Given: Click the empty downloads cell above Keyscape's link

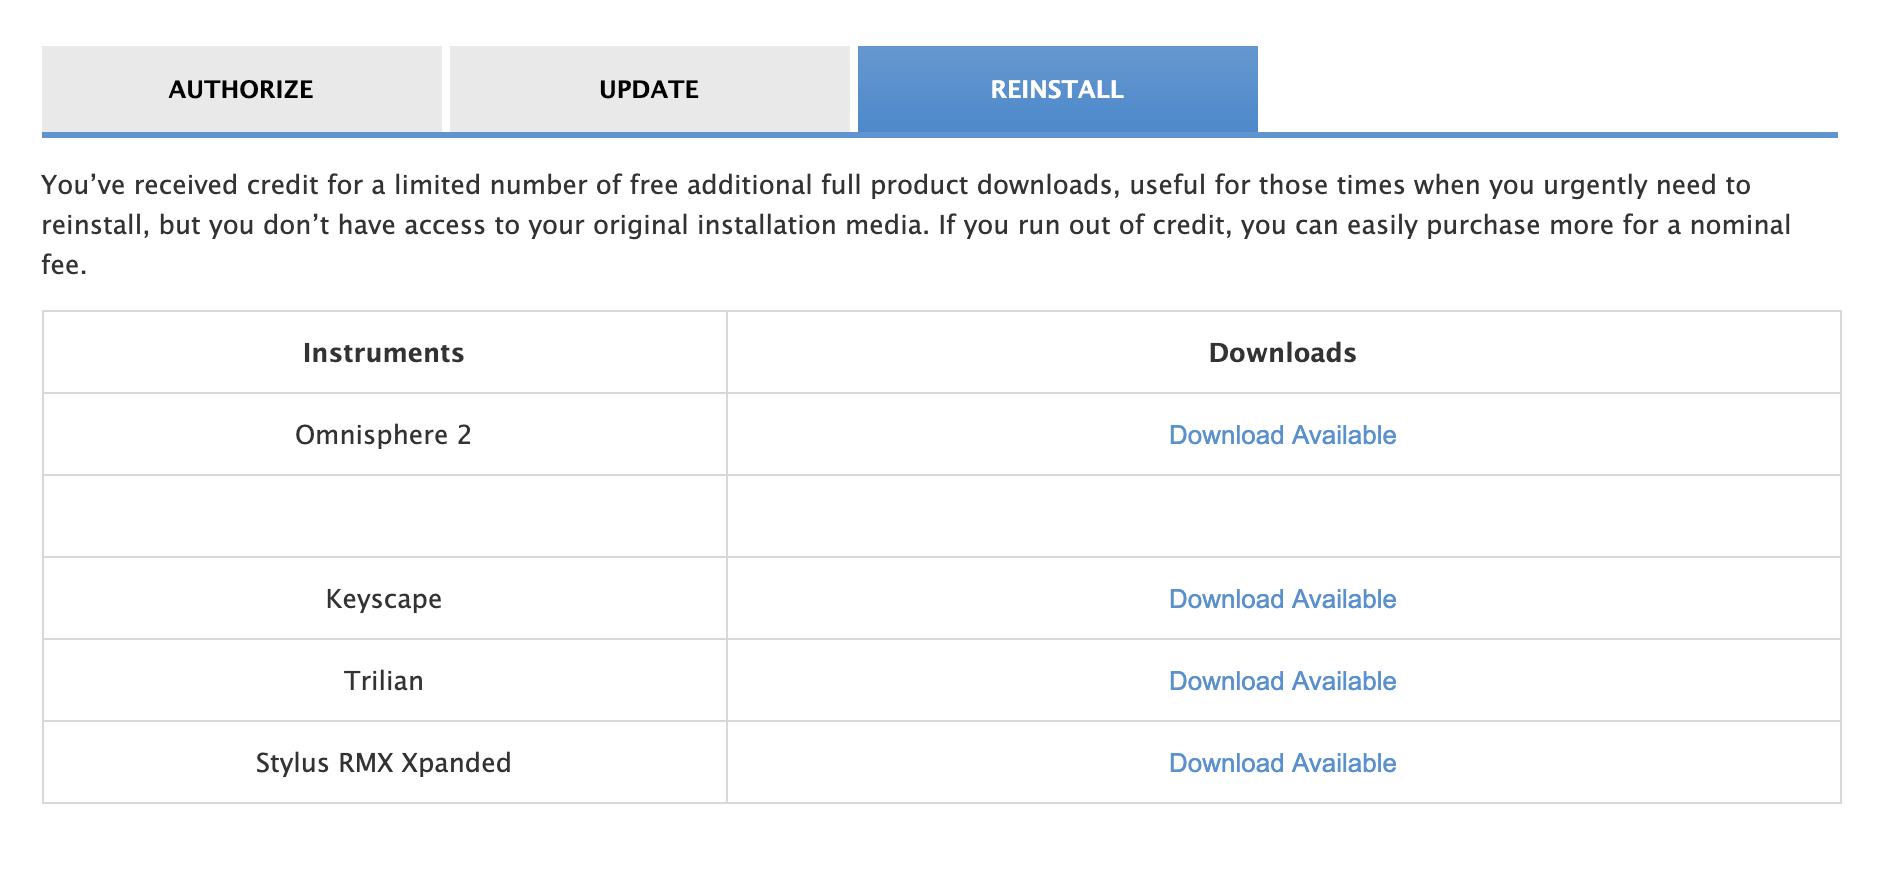Looking at the screenshot, I should (1282, 516).
